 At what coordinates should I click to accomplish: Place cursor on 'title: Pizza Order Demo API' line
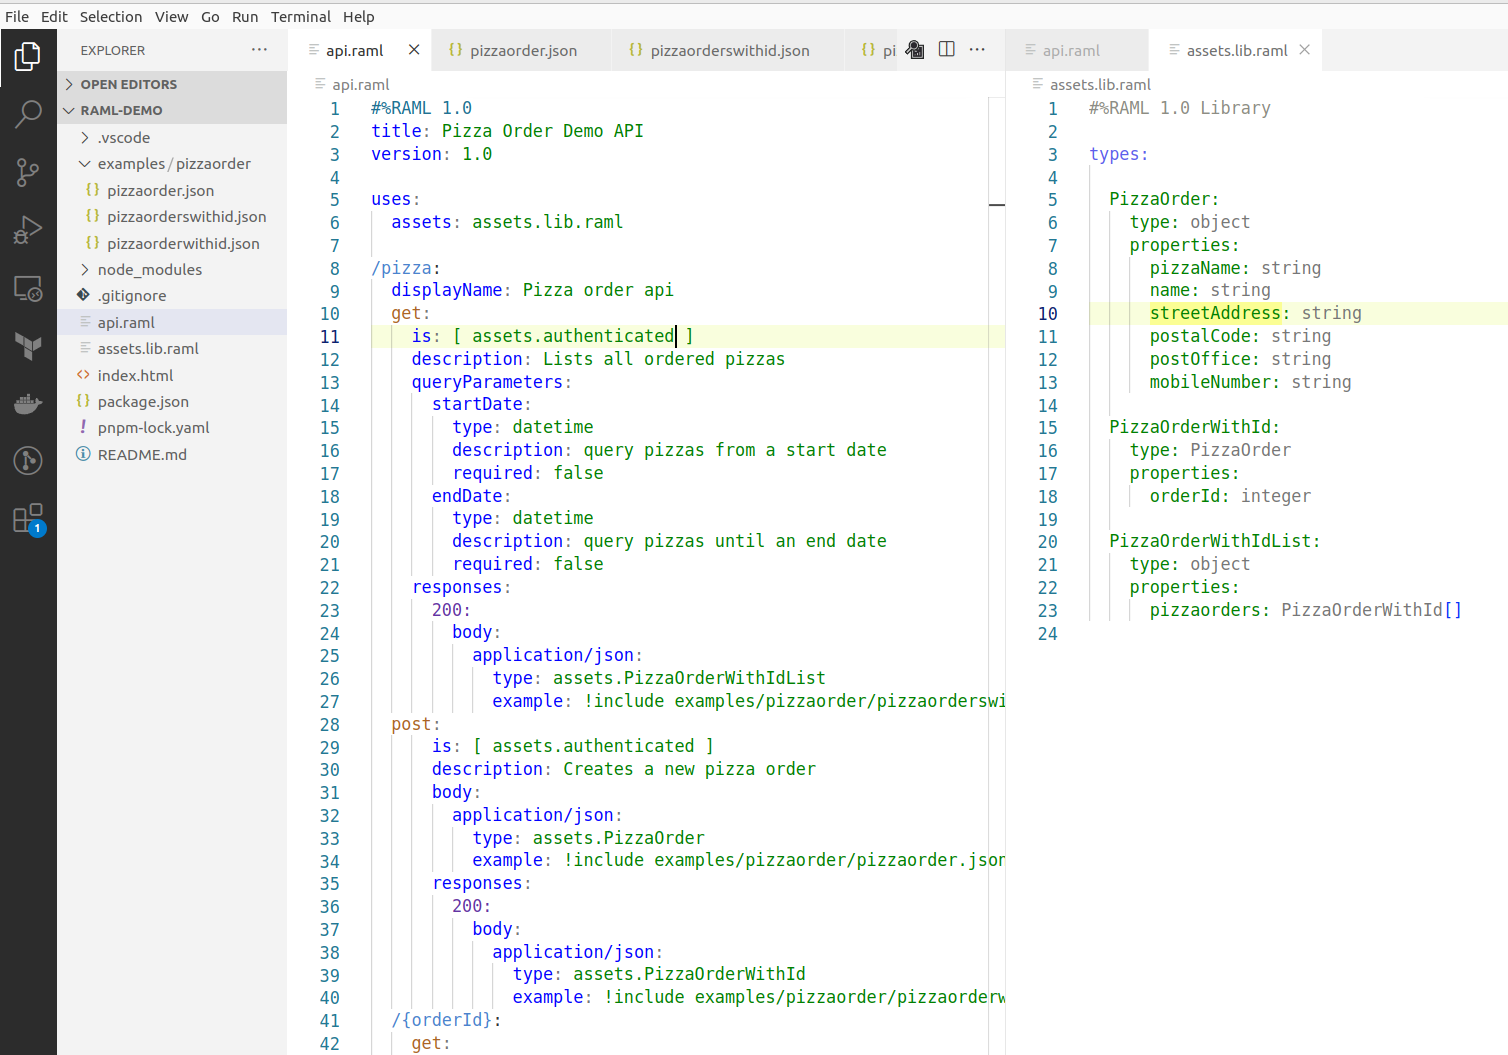[507, 131]
